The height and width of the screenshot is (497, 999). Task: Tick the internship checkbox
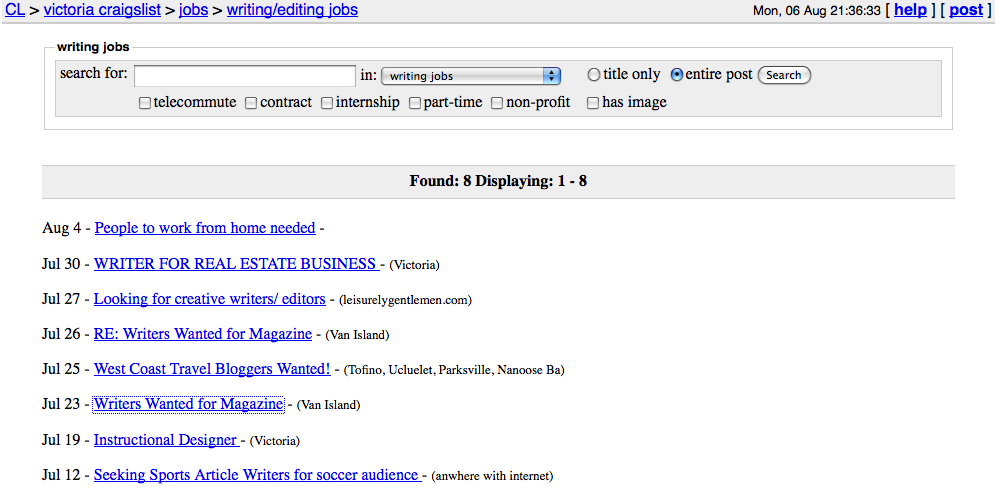click(x=327, y=103)
